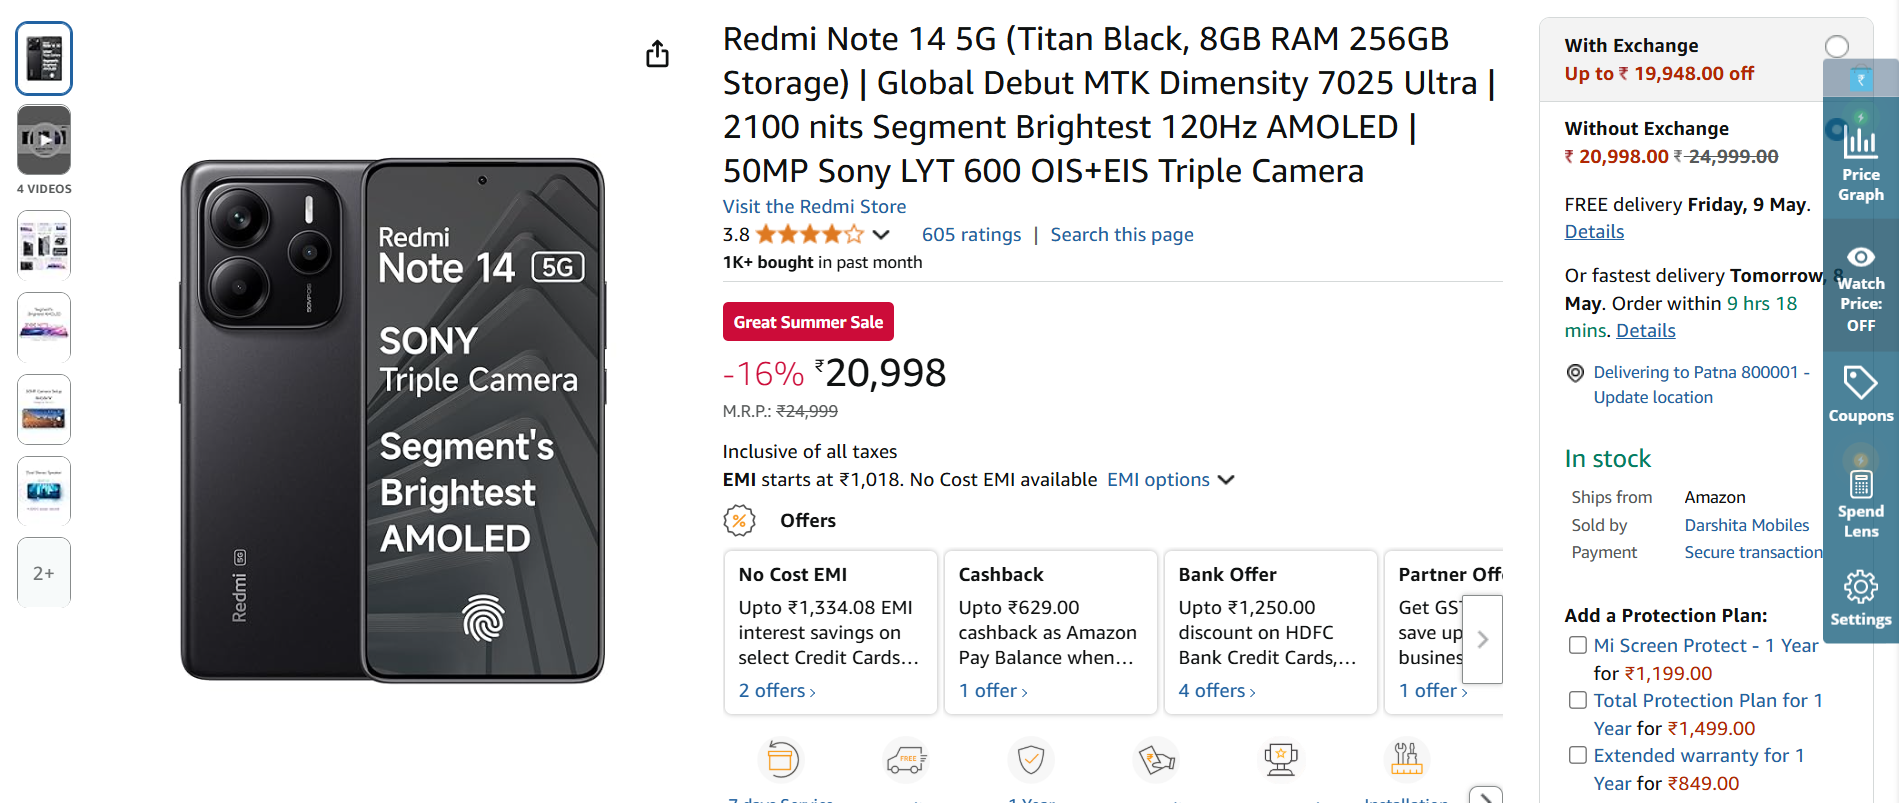Expand the star rating dropdown arrow
This screenshot has width=1902, height=803.
pyautogui.click(x=881, y=235)
